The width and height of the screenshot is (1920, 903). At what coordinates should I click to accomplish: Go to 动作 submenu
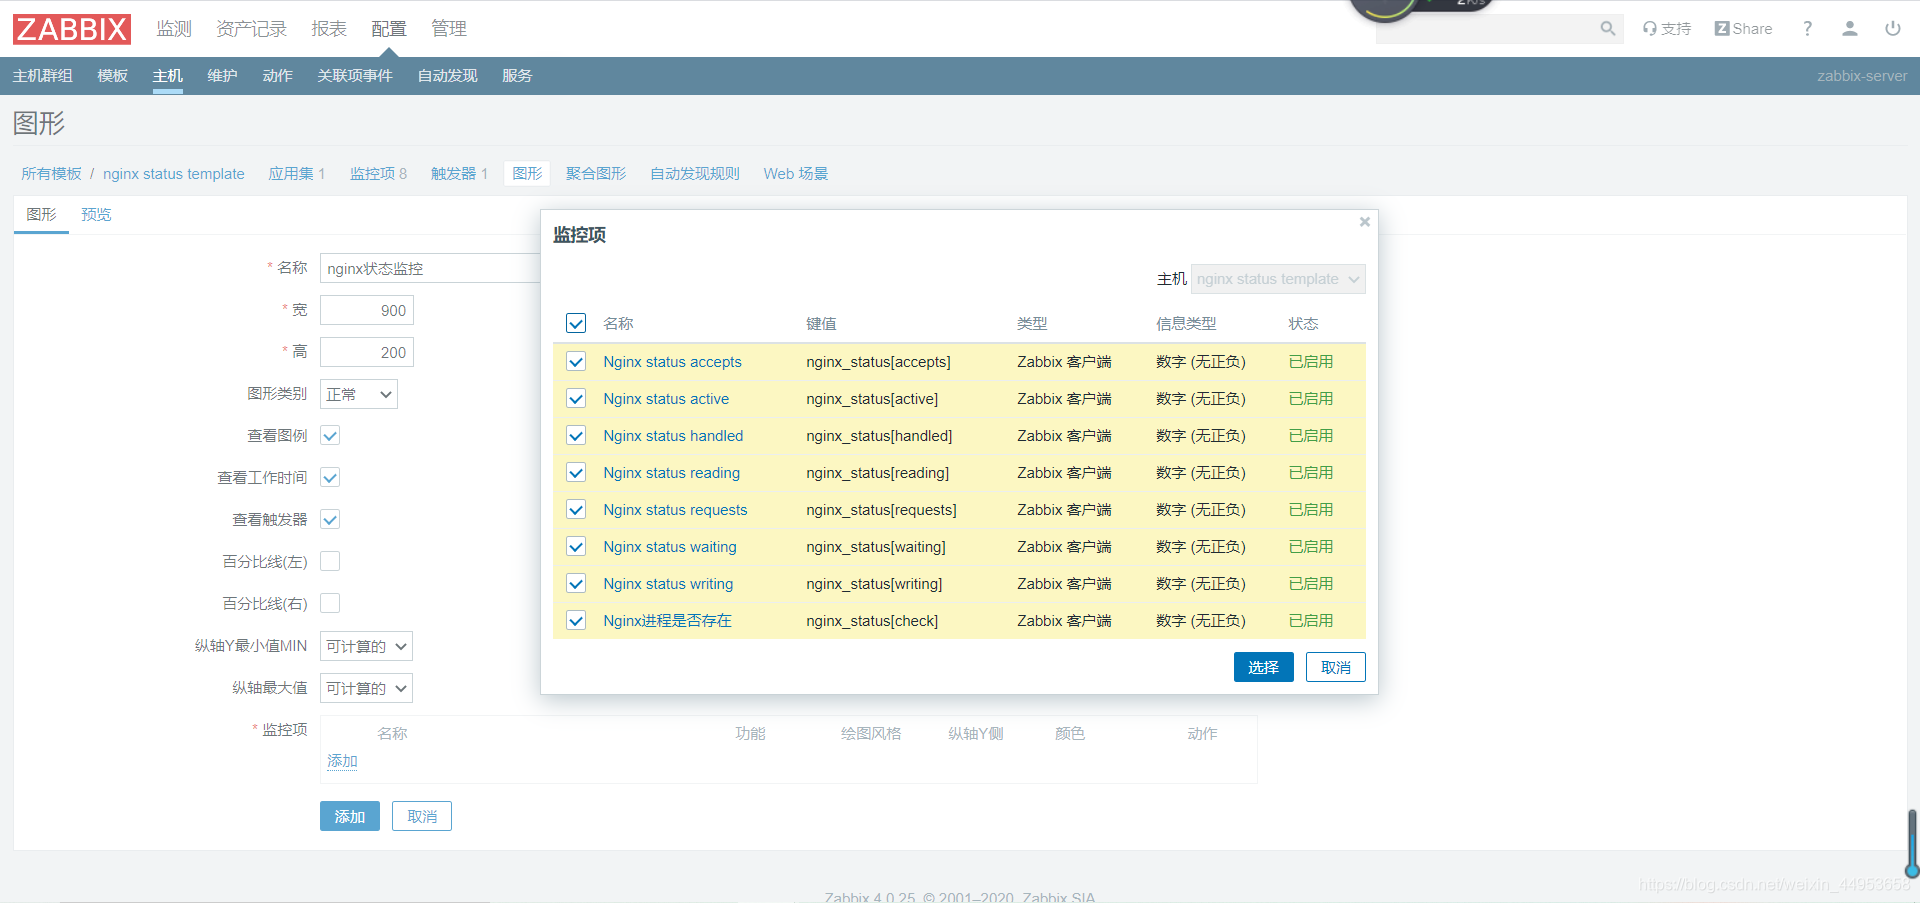277,76
